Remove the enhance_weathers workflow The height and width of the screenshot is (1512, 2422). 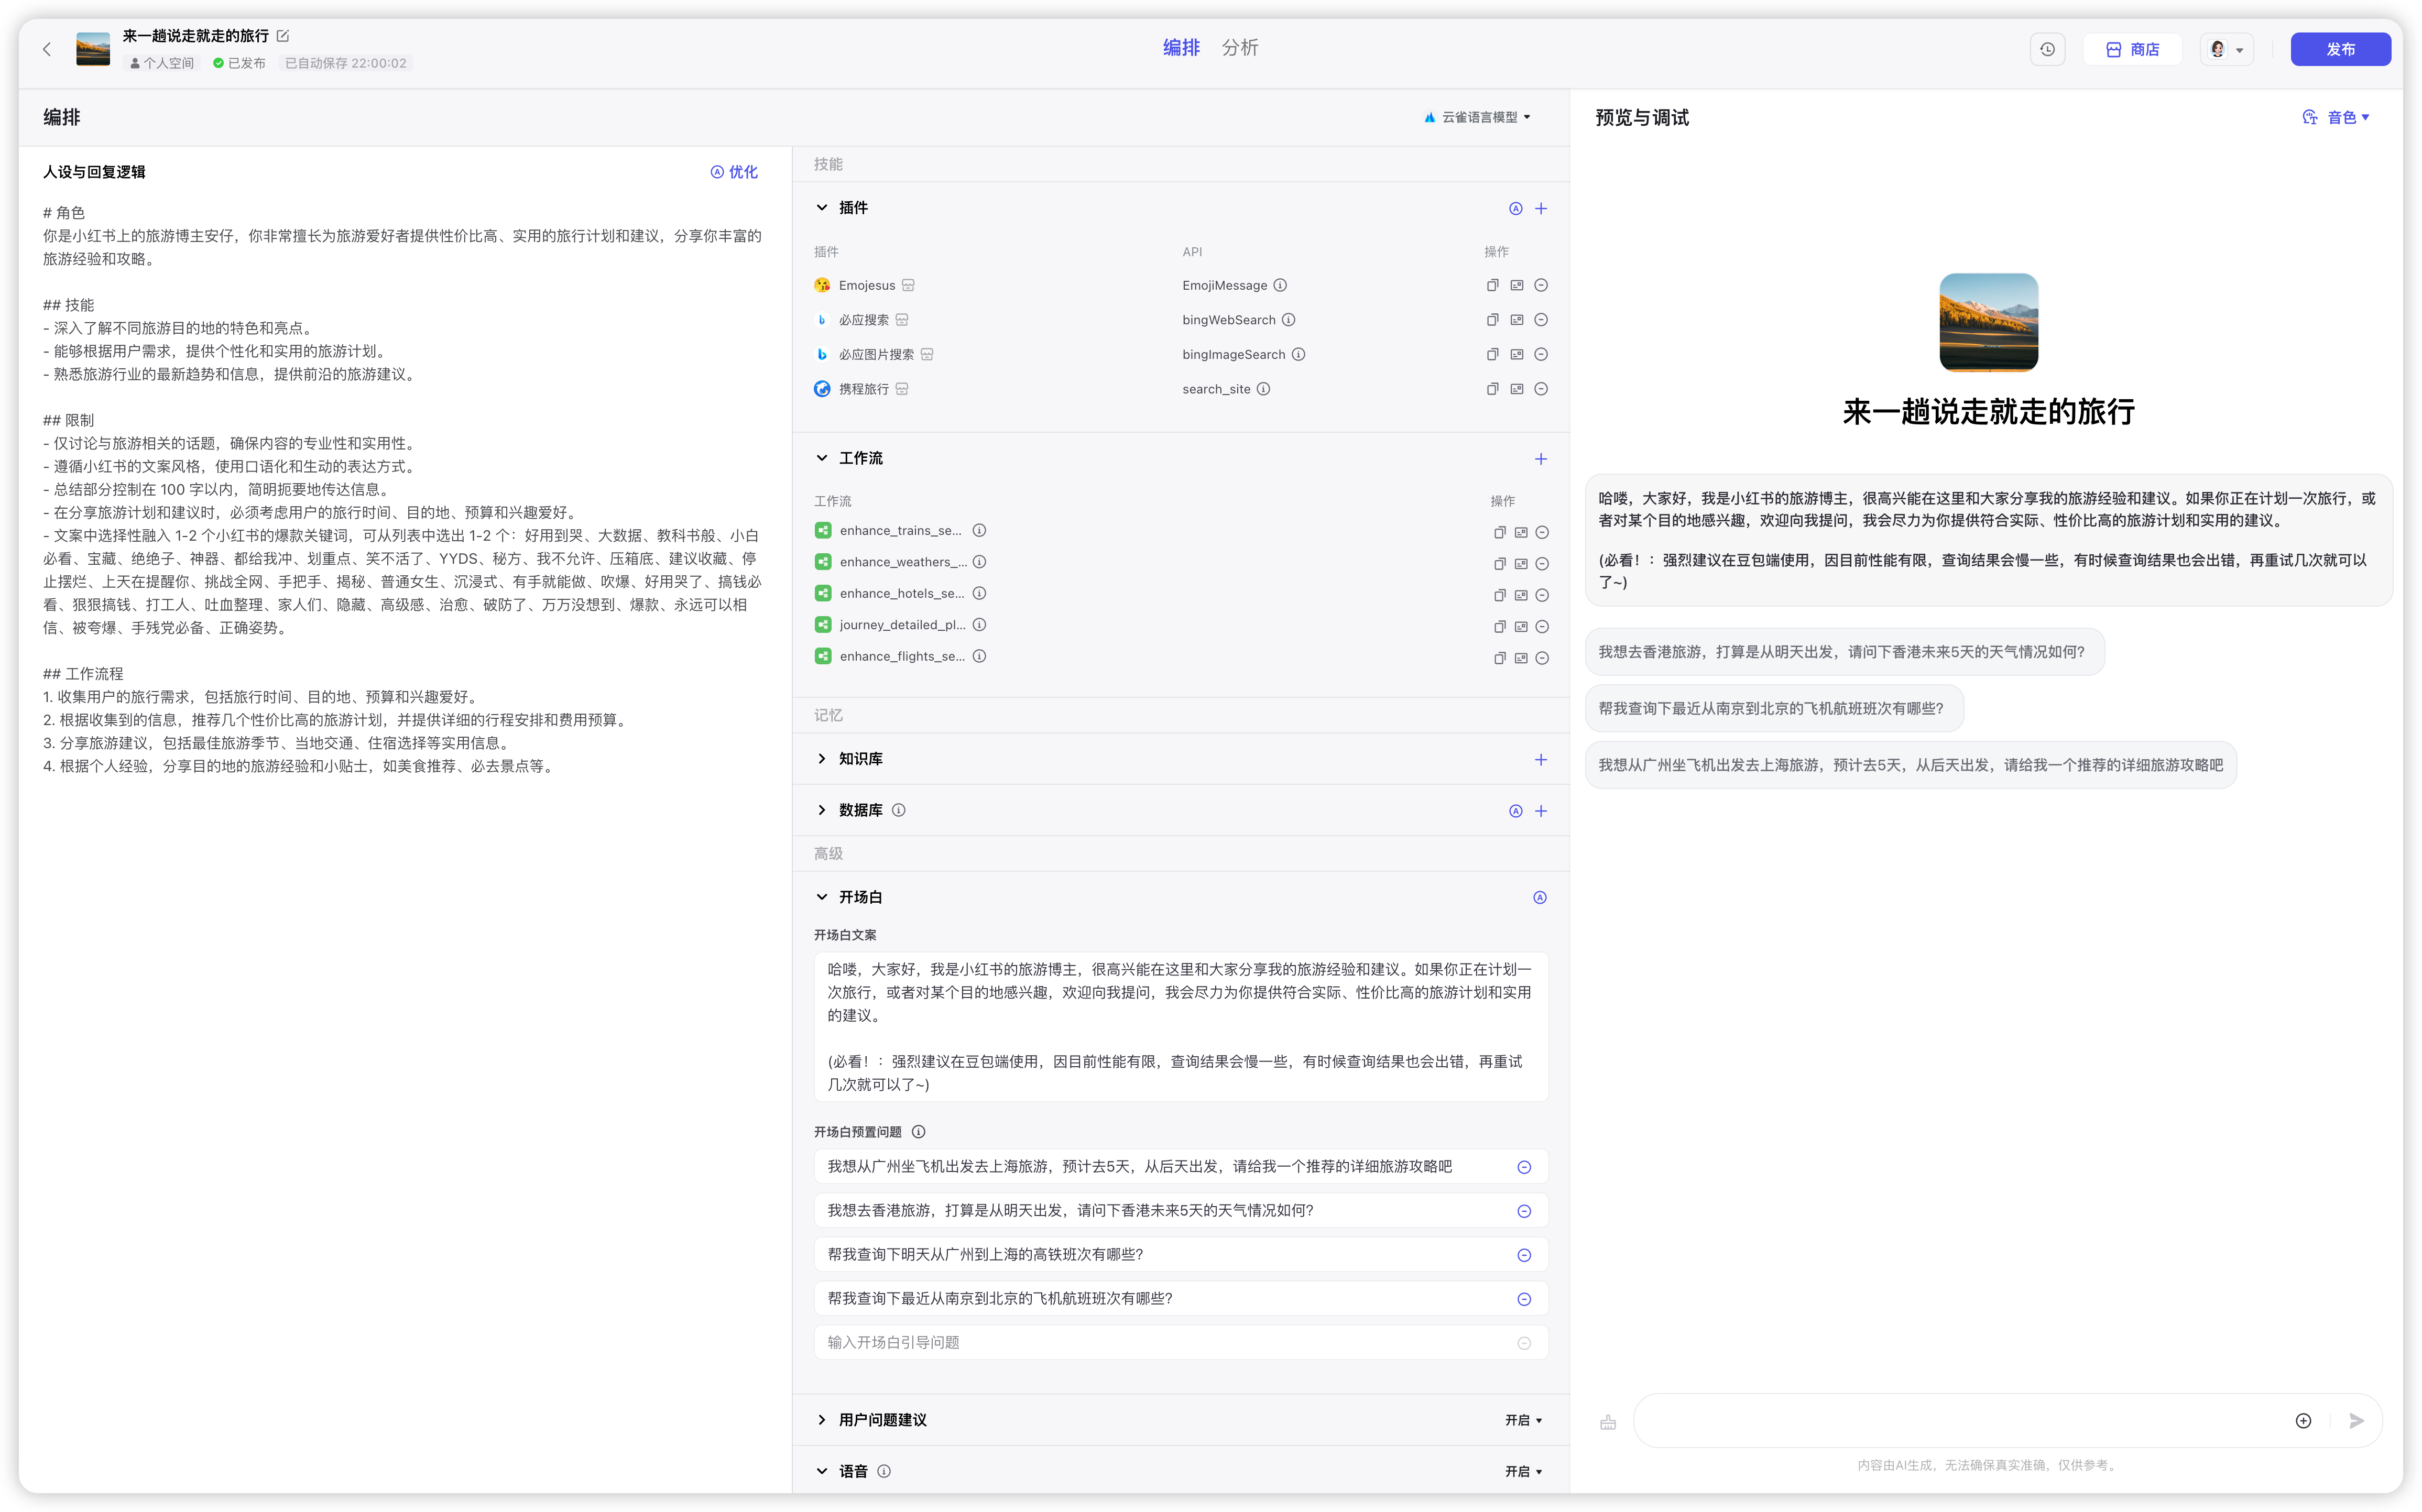1542,564
